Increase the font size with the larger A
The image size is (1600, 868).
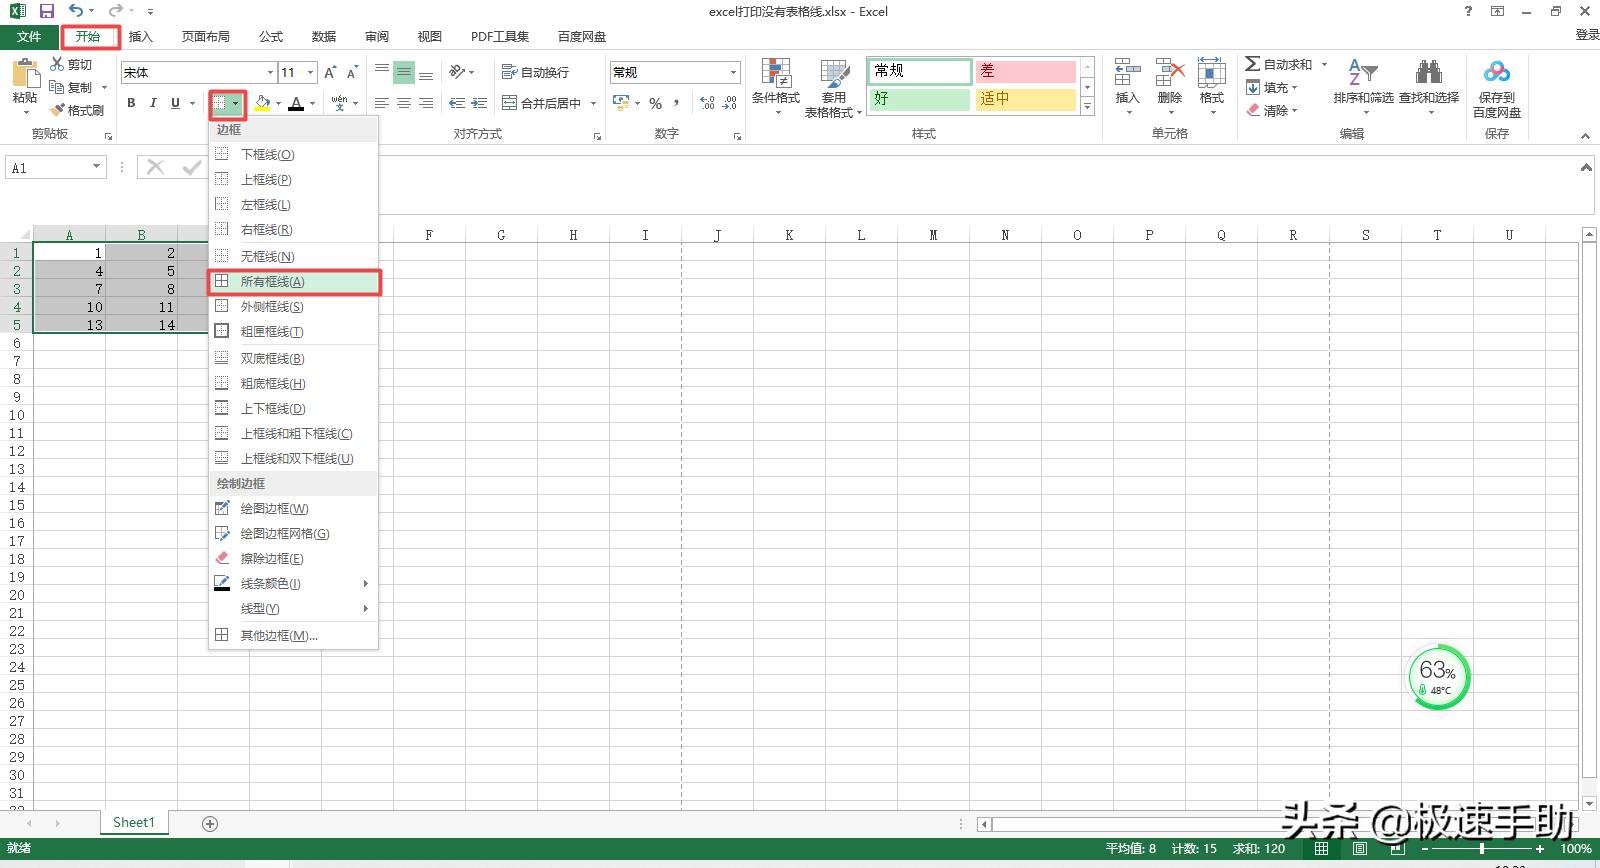coord(330,72)
